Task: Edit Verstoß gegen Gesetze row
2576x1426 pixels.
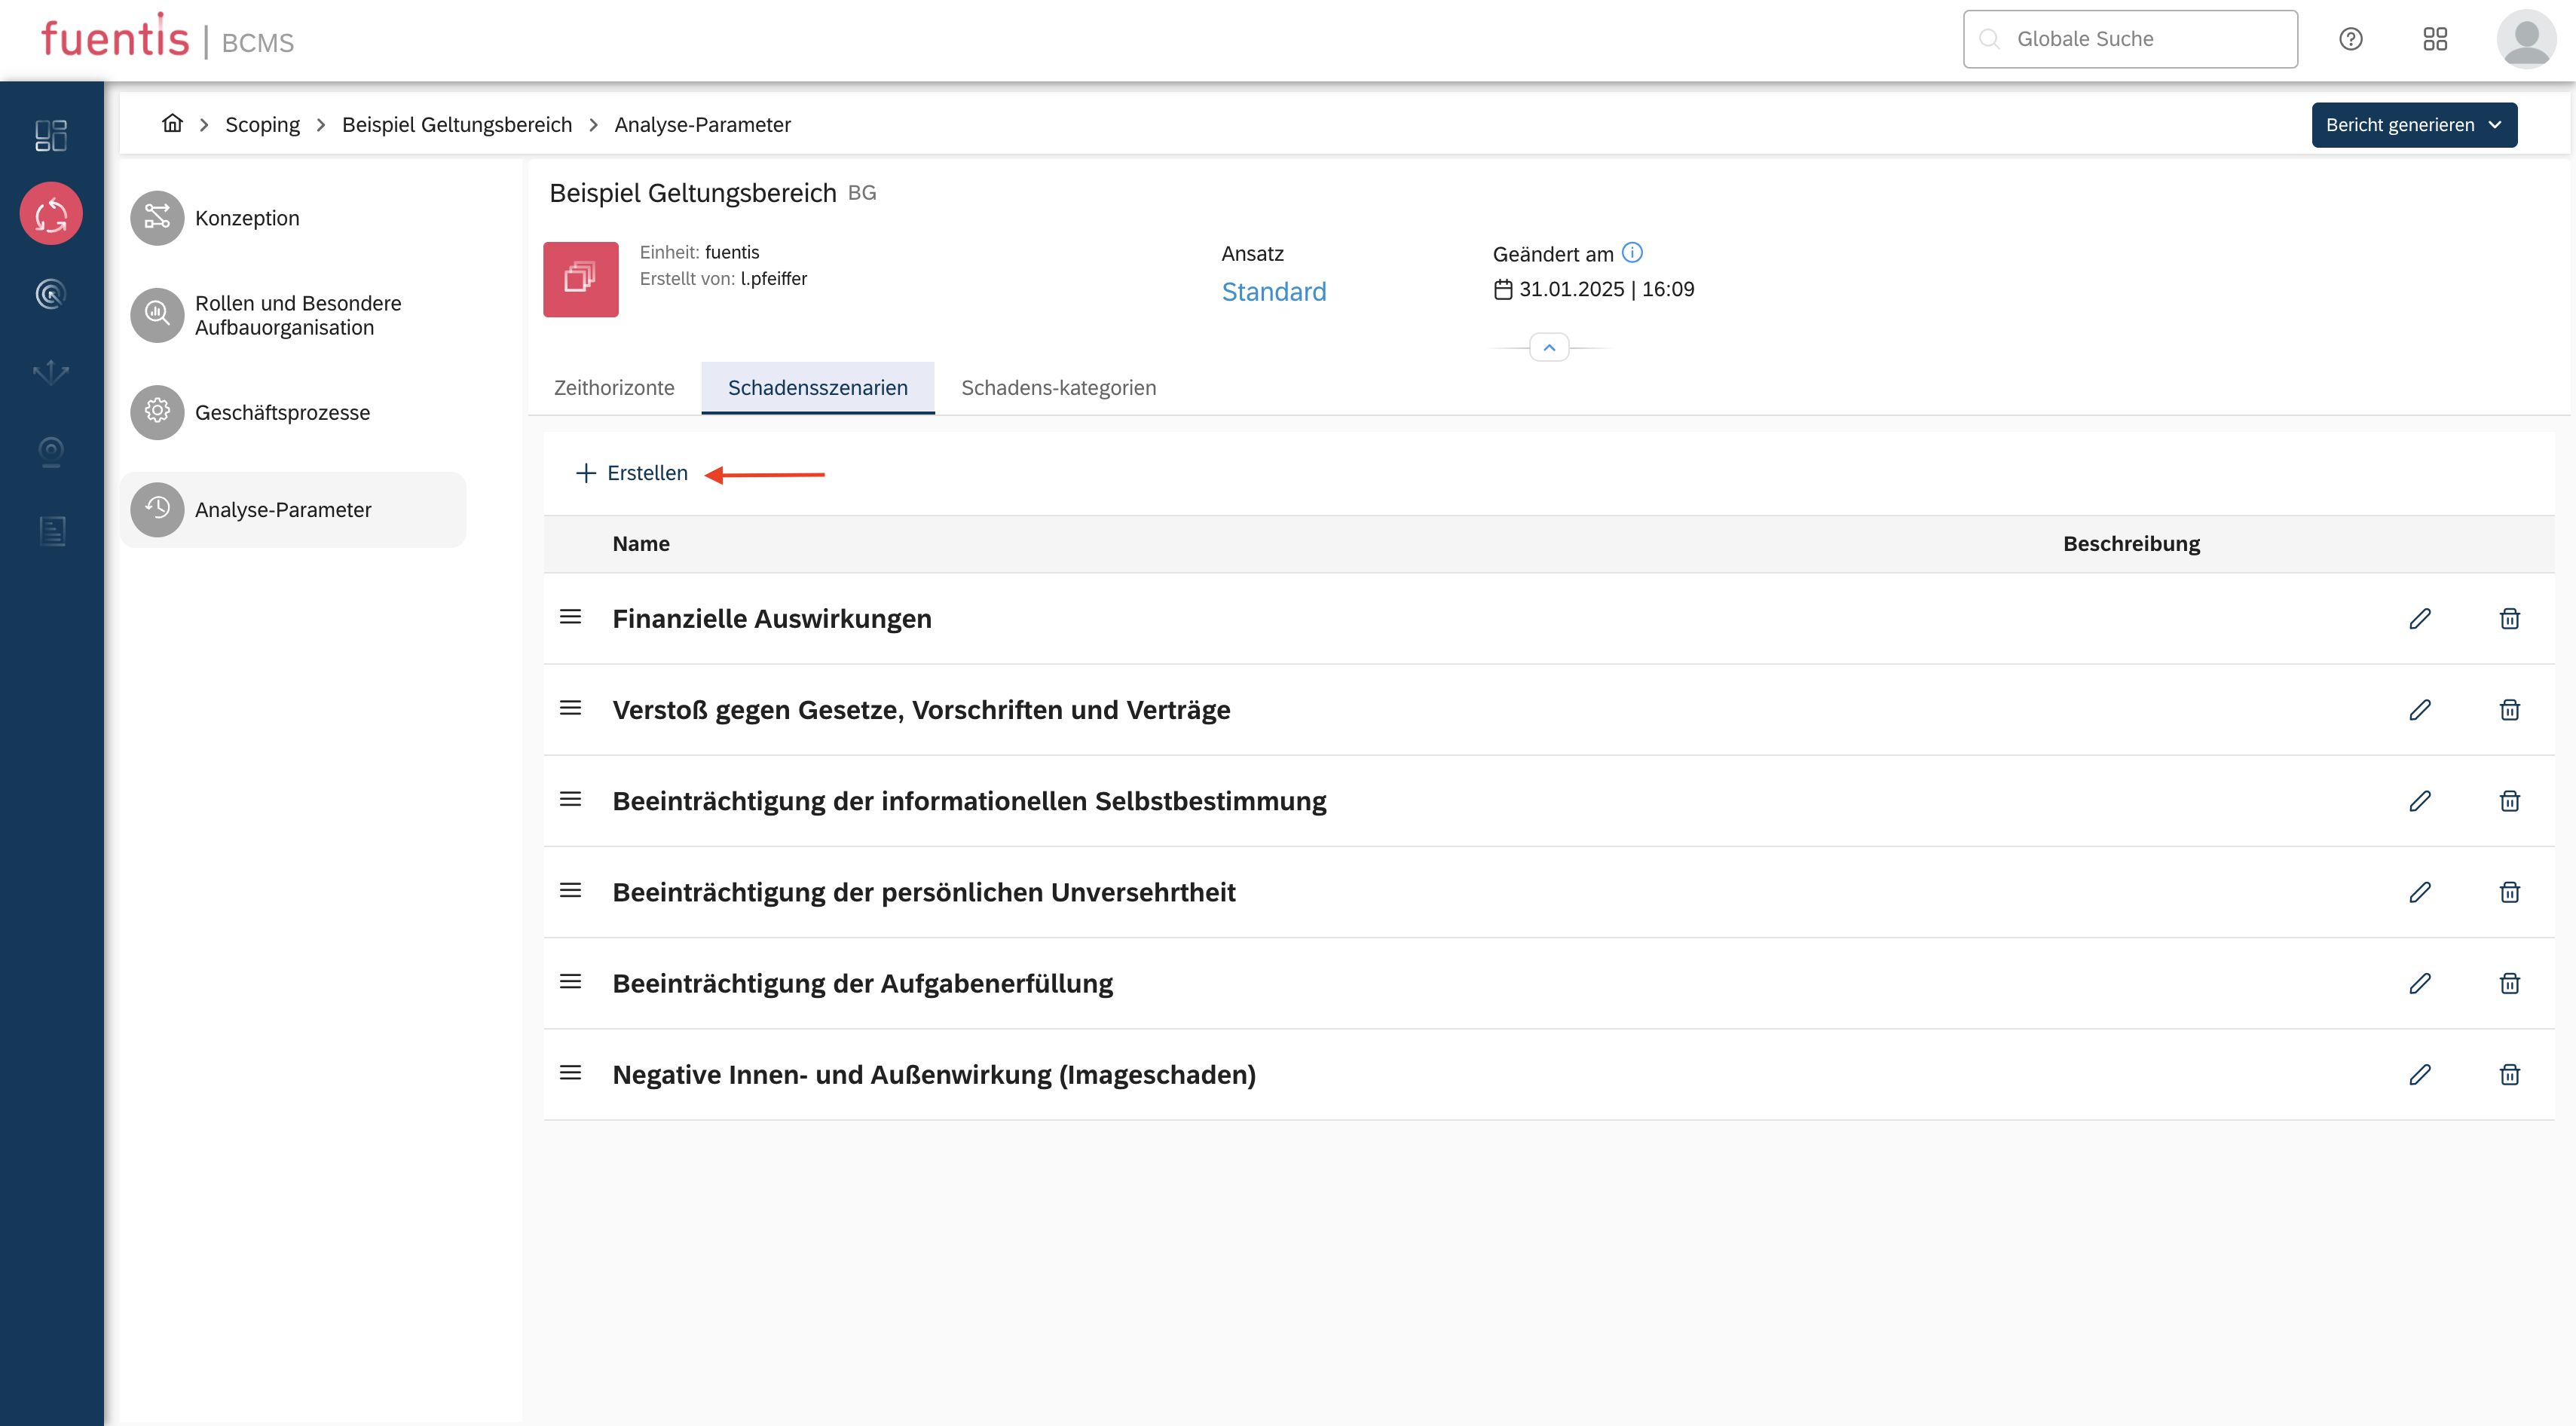Action: tap(2419, 710)
